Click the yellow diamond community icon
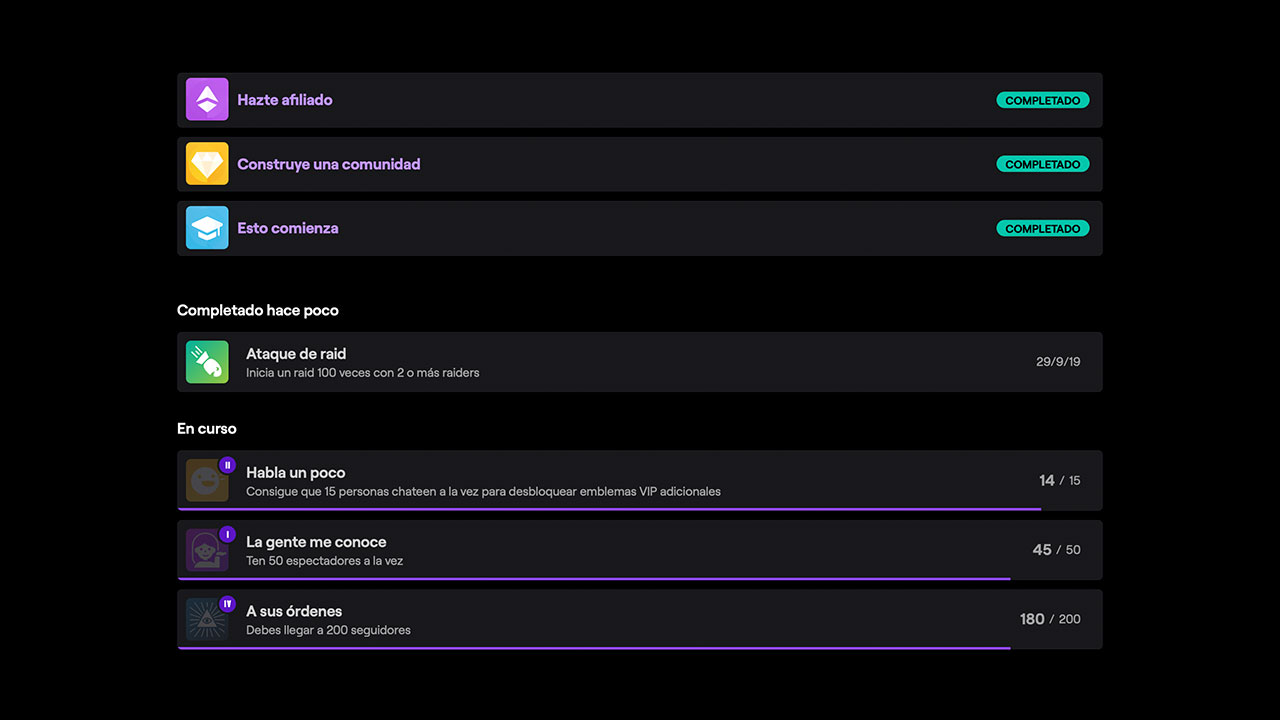Viewport: 1280px width, 720px height. coord(207,164)
